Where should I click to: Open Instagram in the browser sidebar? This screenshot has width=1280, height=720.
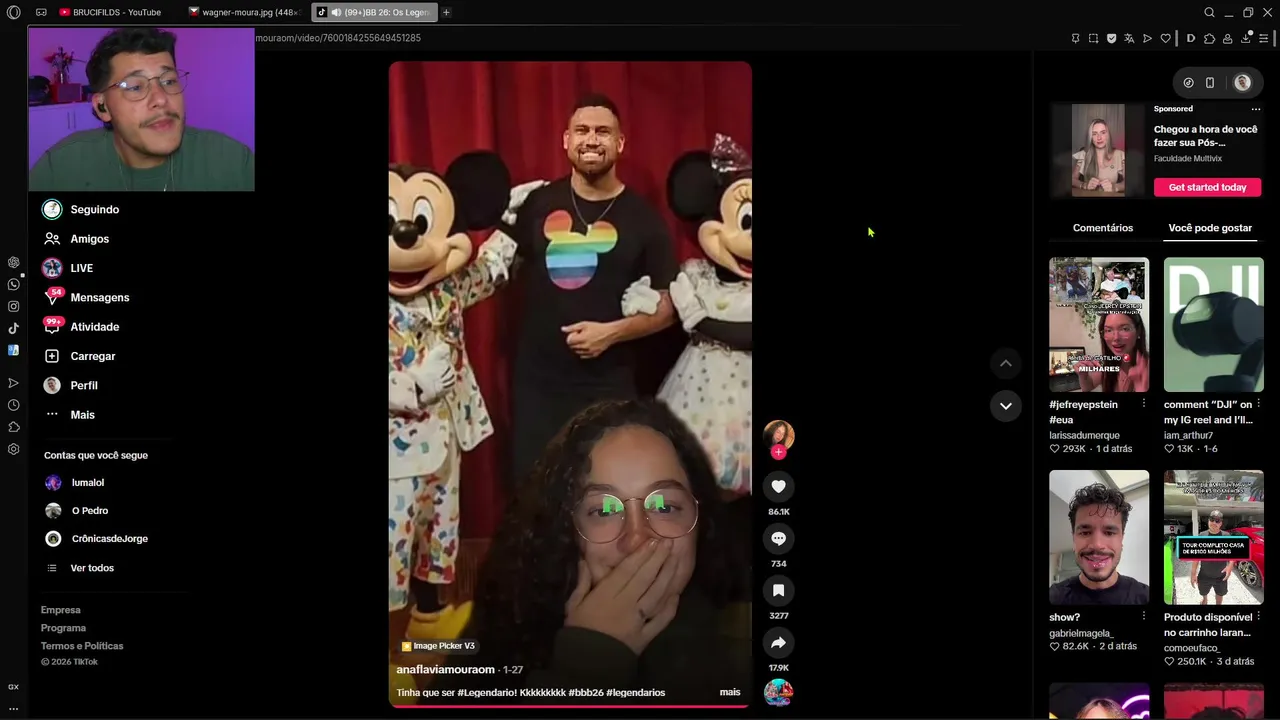click(x=13, y=306)
